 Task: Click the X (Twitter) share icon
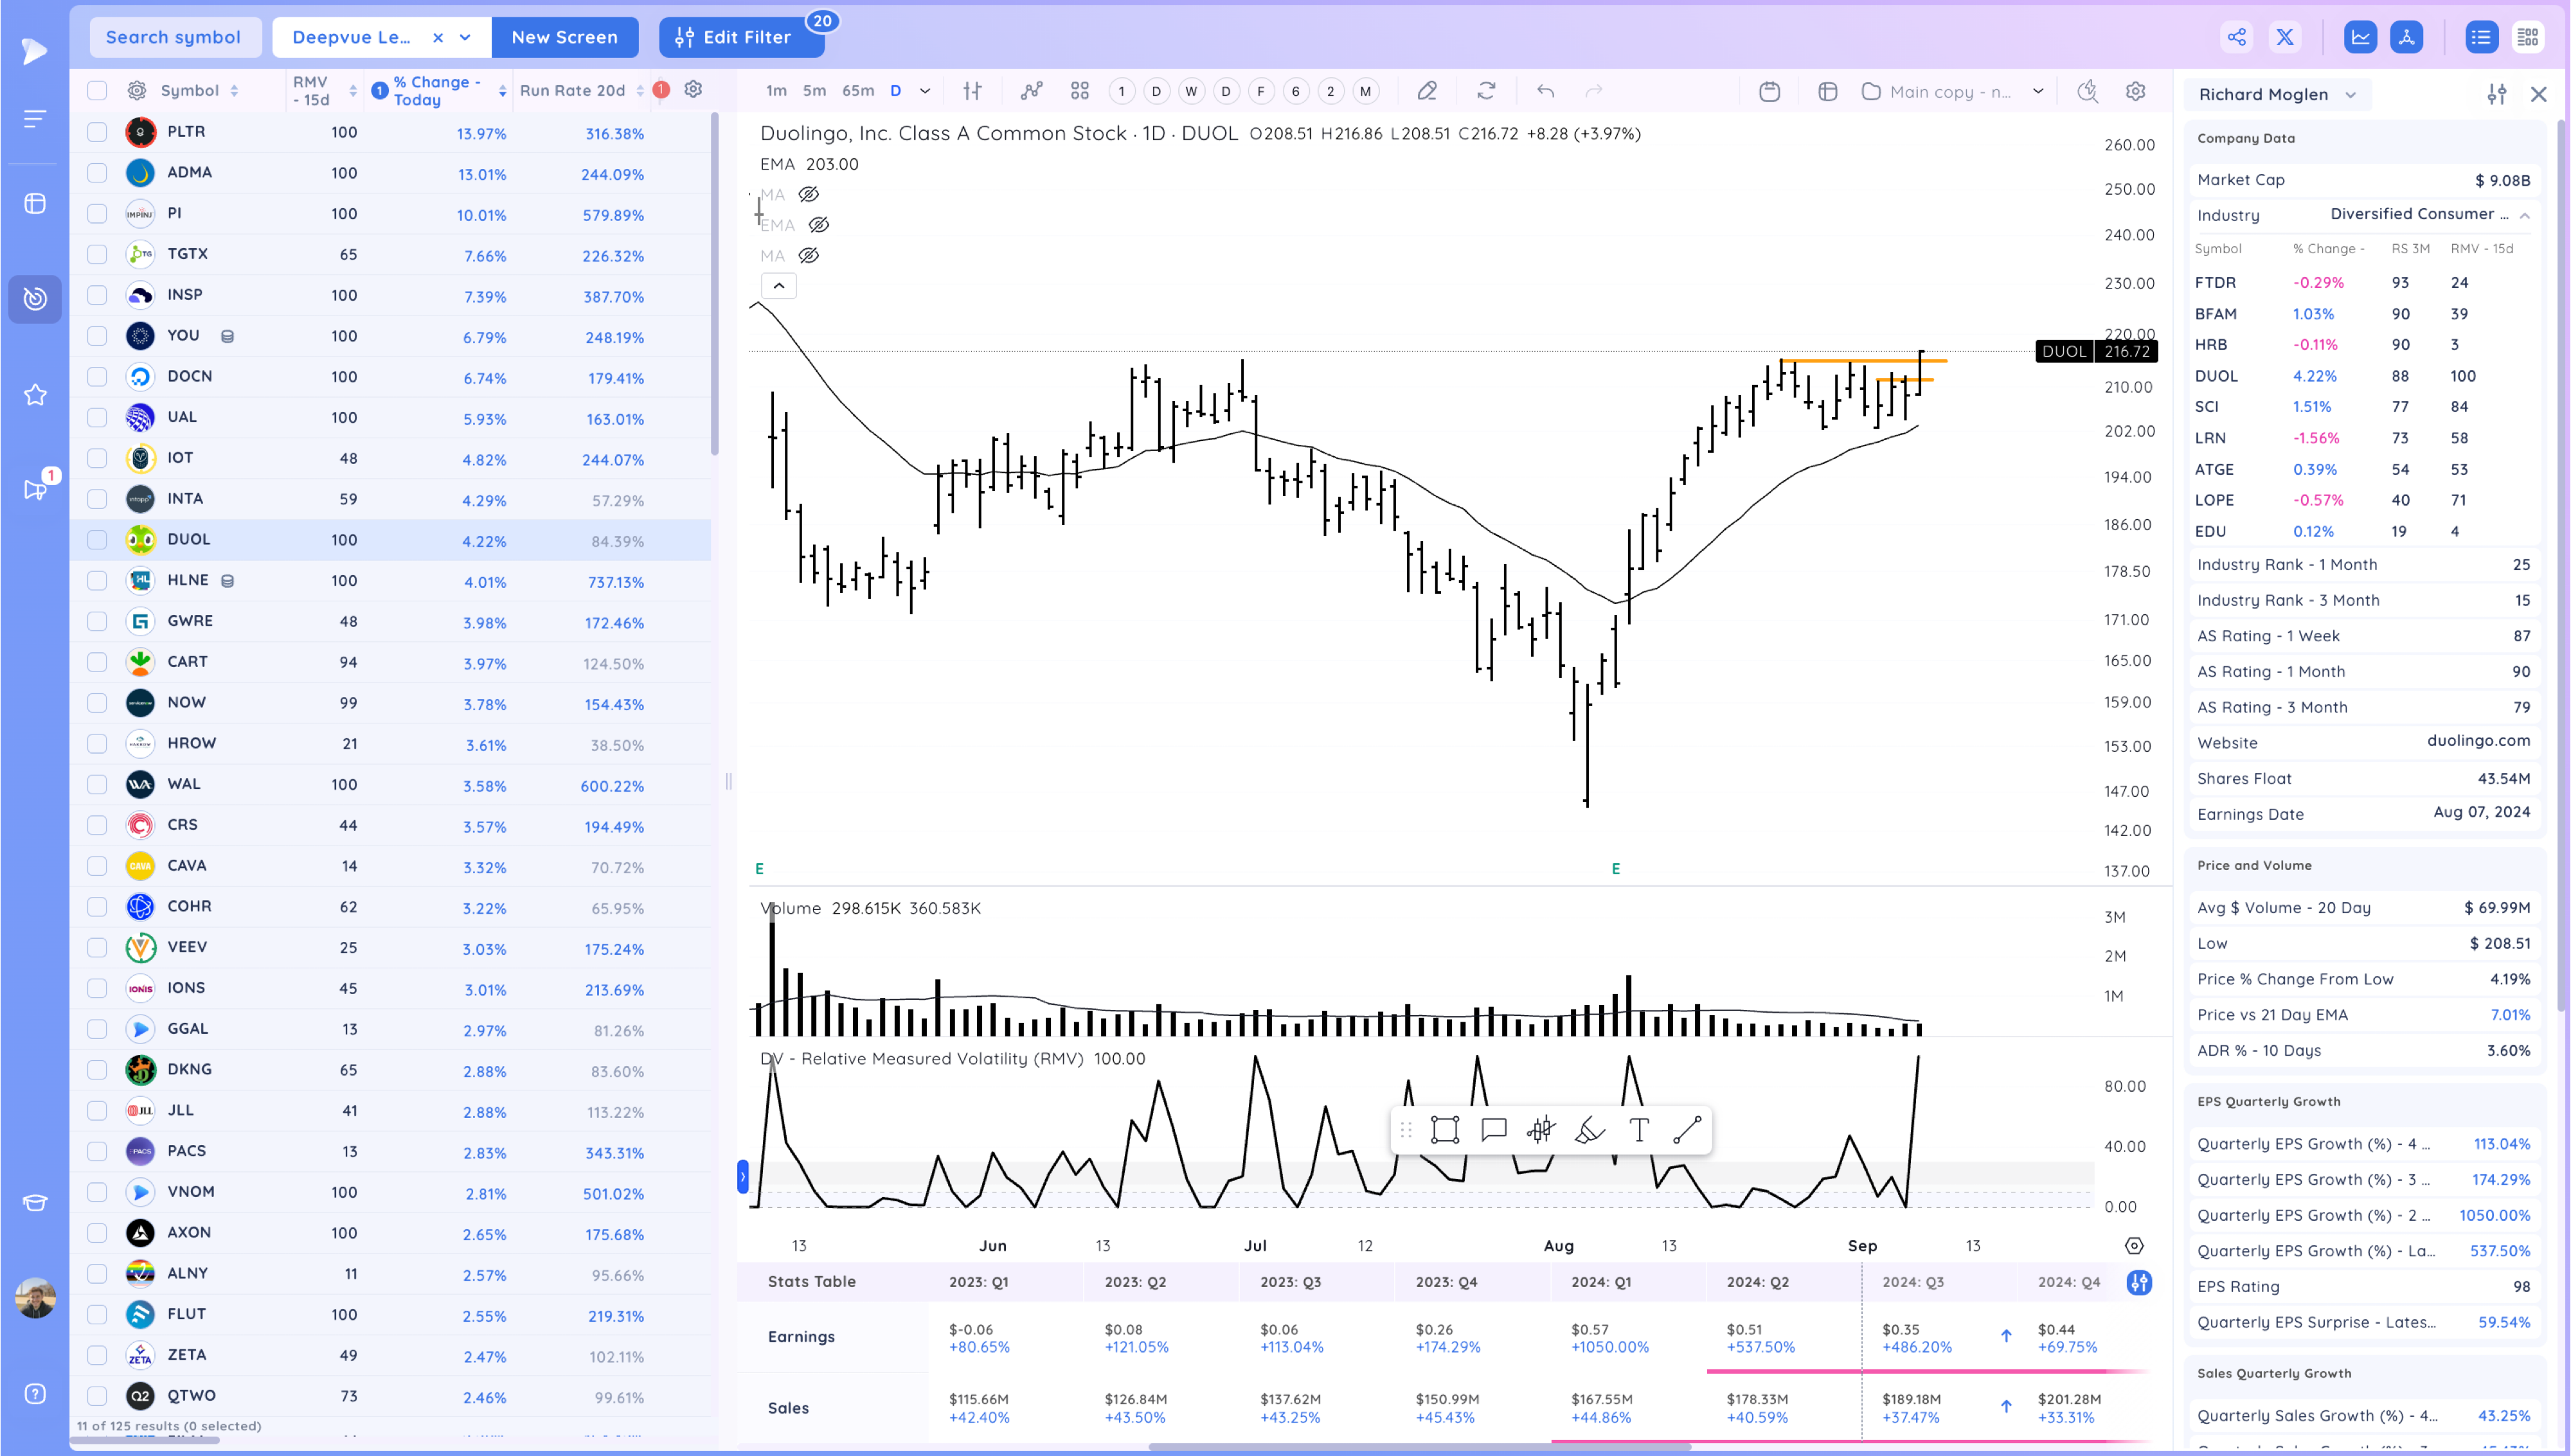2285,37
